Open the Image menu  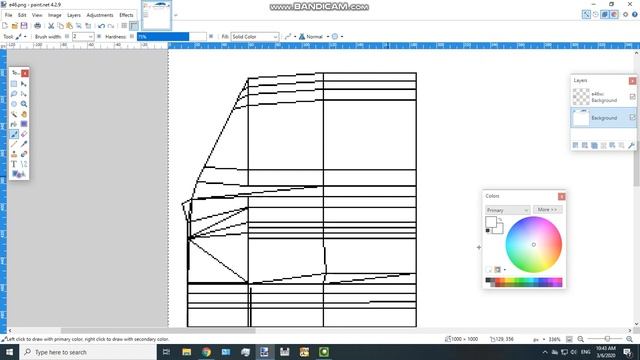coord(55,15)
